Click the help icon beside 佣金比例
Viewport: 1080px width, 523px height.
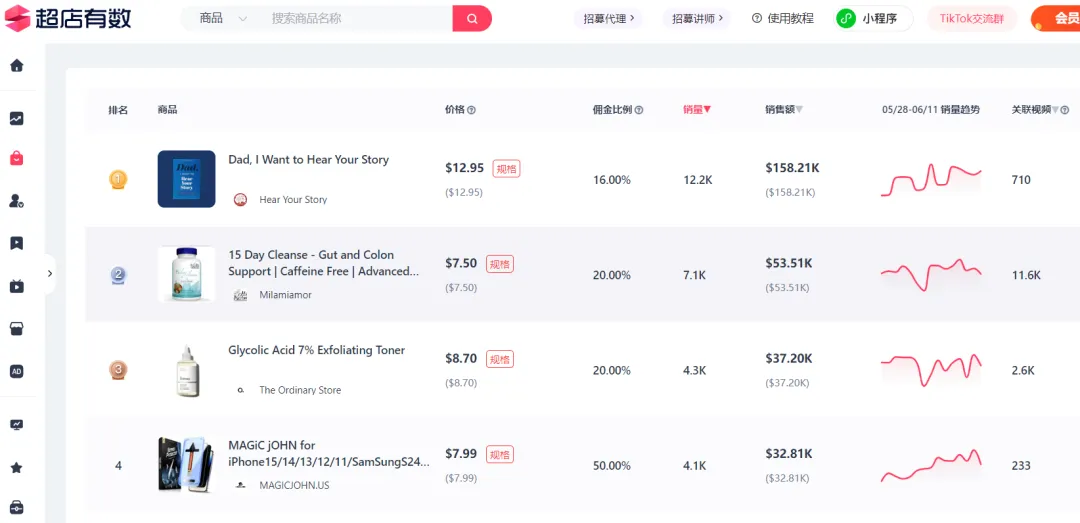click(x=638, y=110)
